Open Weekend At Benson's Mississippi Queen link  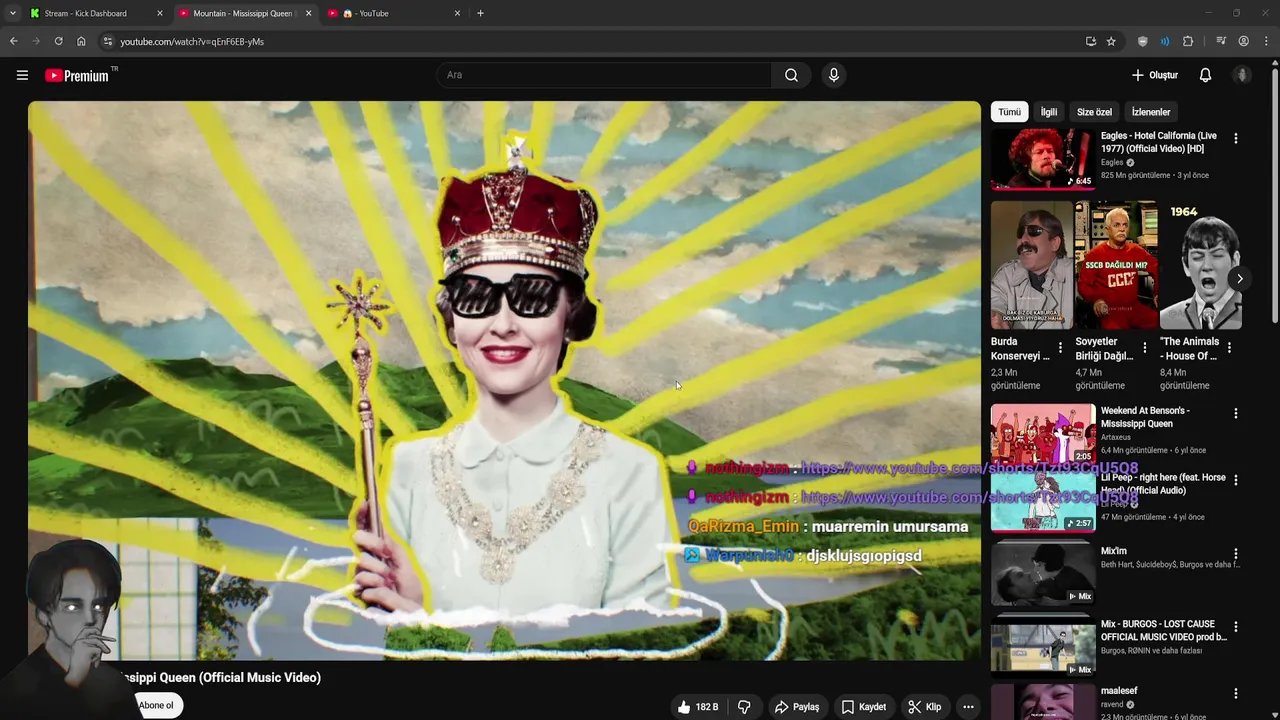pyautogui.click(x=1145, y=417)
